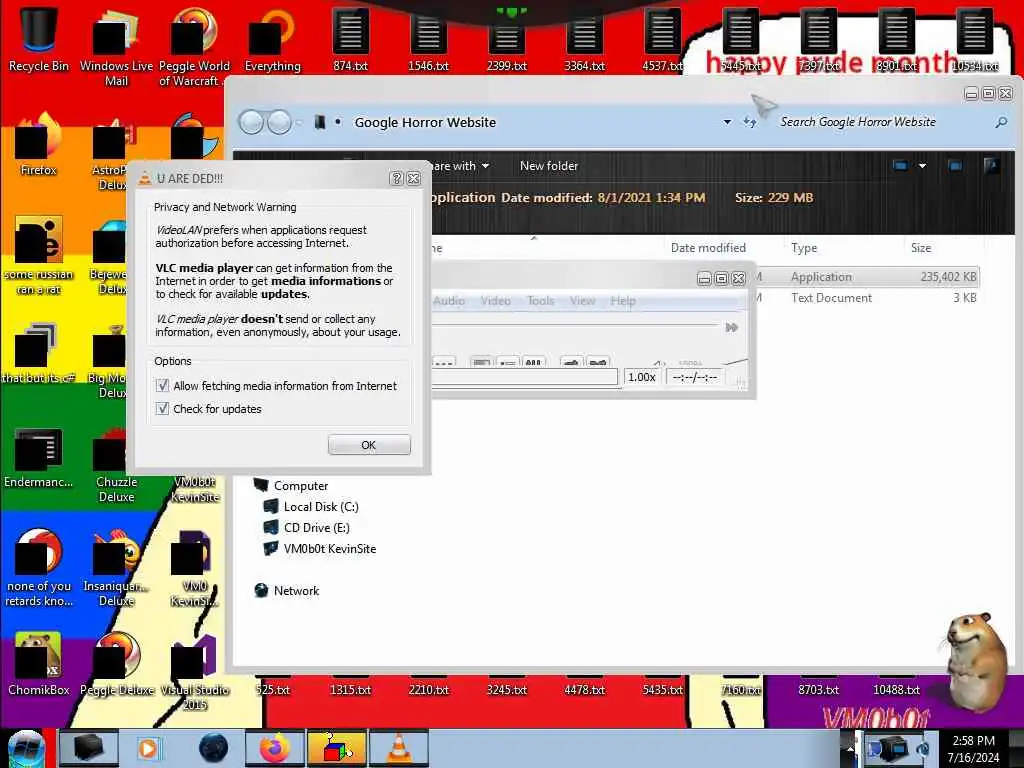Open the address bar history dropdown arrow
Screen dimensions: 1024x768
coord(727,122)
